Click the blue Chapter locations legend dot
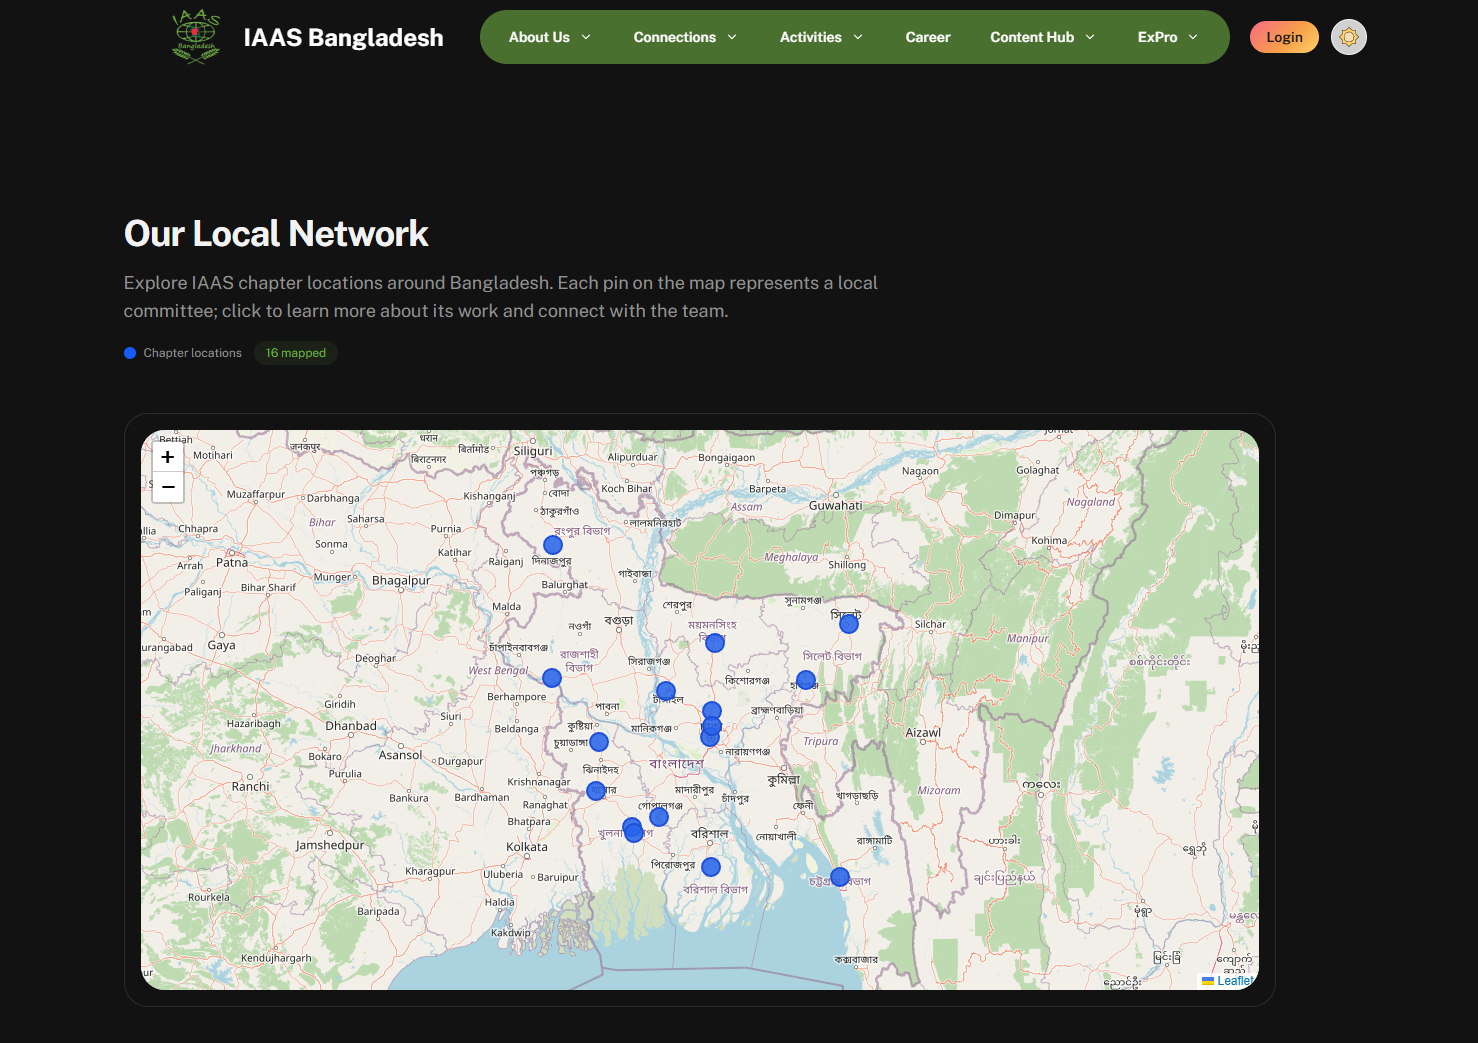Screen dimensions: 1478x1043 (130, 352)
